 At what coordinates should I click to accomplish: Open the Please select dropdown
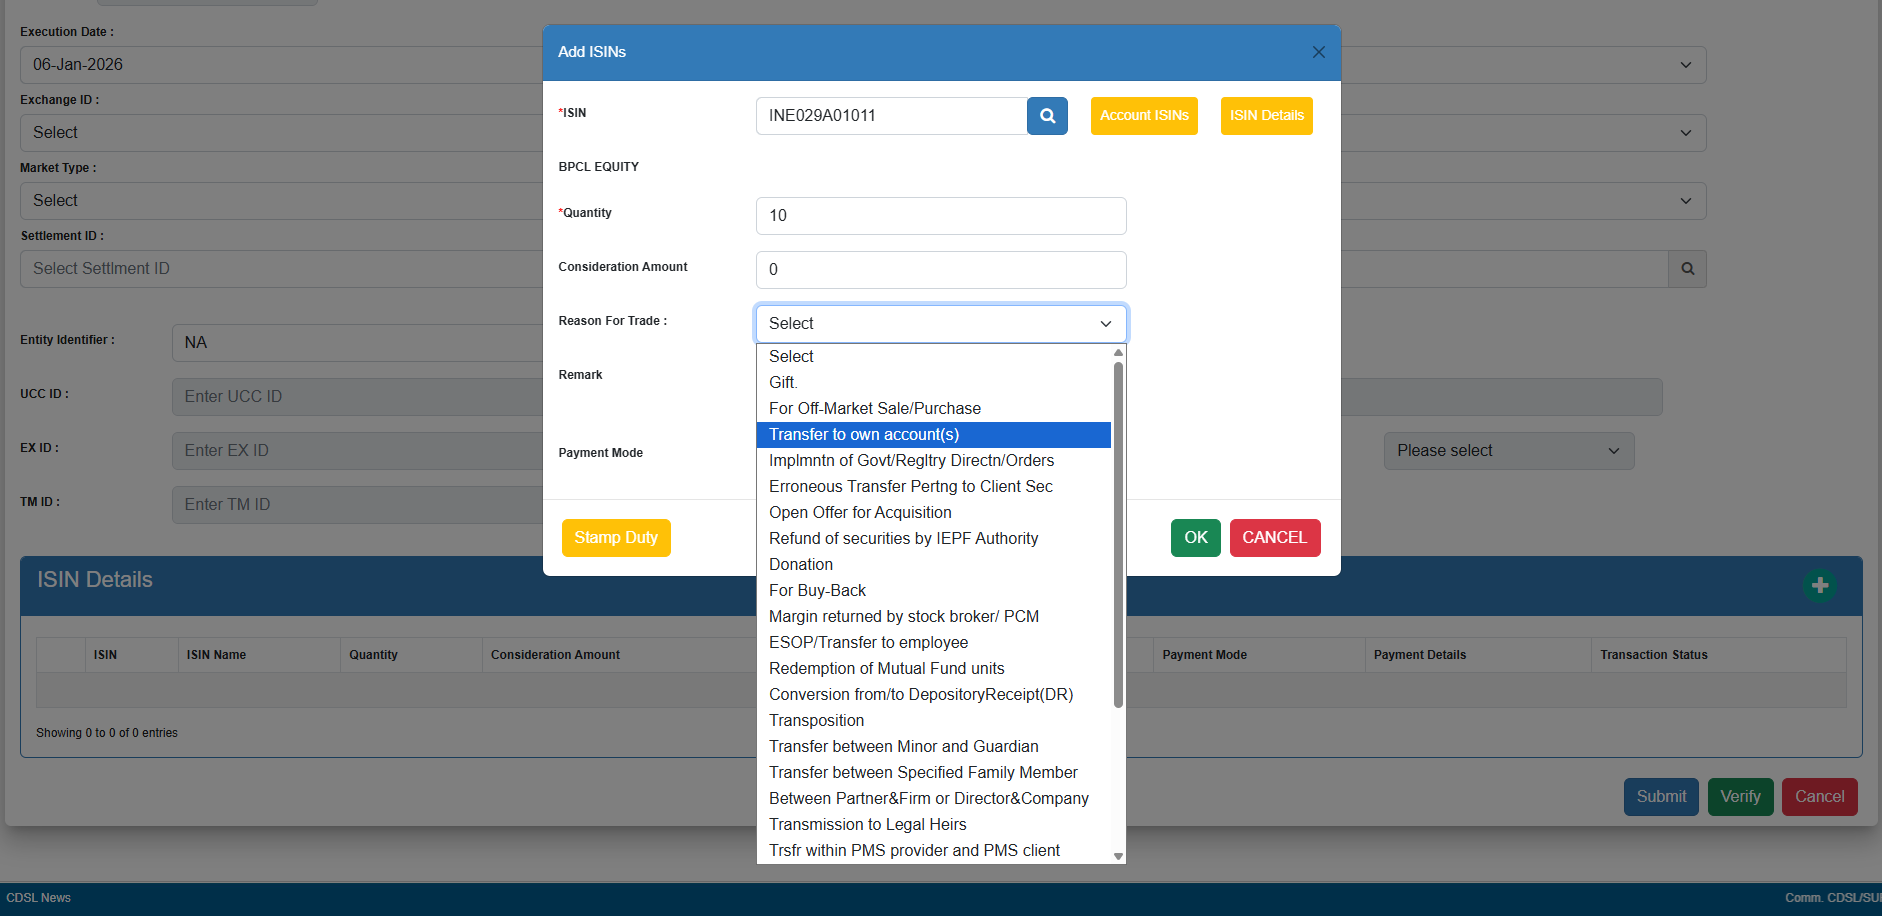[1508, 451]
